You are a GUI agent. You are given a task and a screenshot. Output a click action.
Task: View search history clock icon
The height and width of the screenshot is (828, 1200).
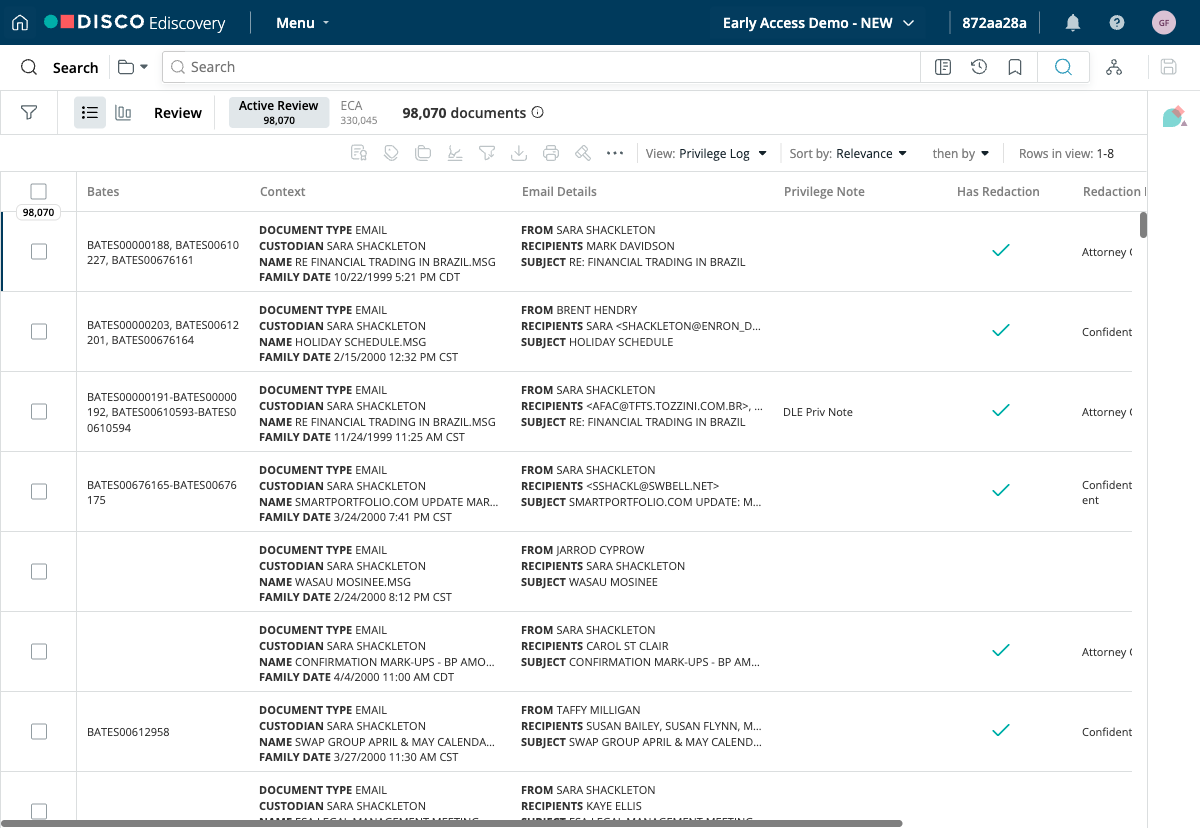tap(979, 67)
